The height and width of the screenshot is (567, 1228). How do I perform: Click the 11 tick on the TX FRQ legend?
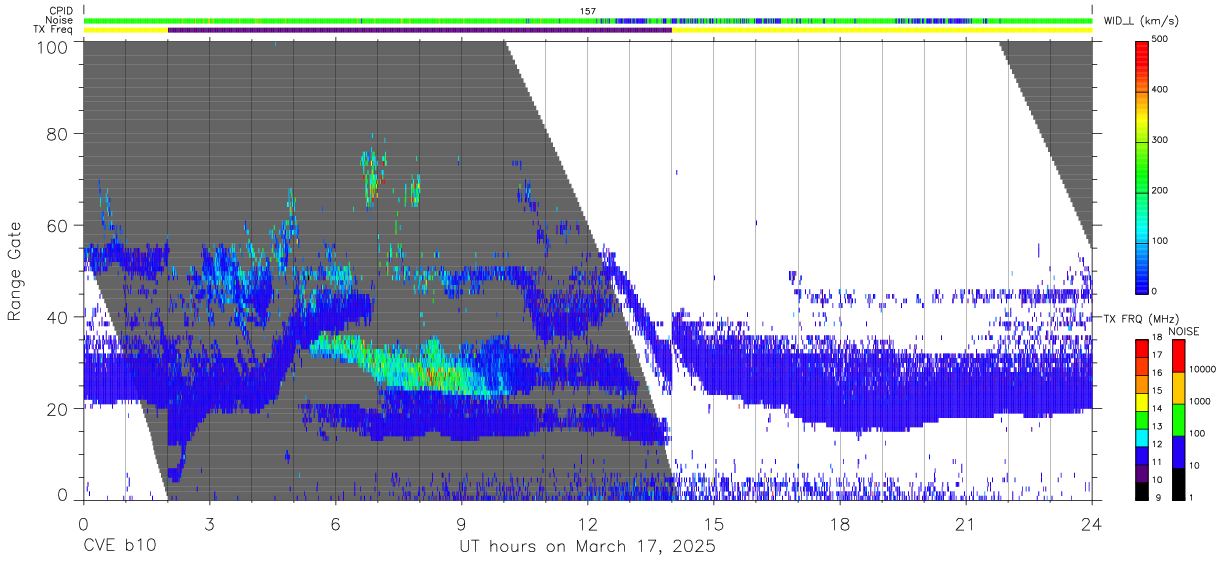(x=1158, y=462)
